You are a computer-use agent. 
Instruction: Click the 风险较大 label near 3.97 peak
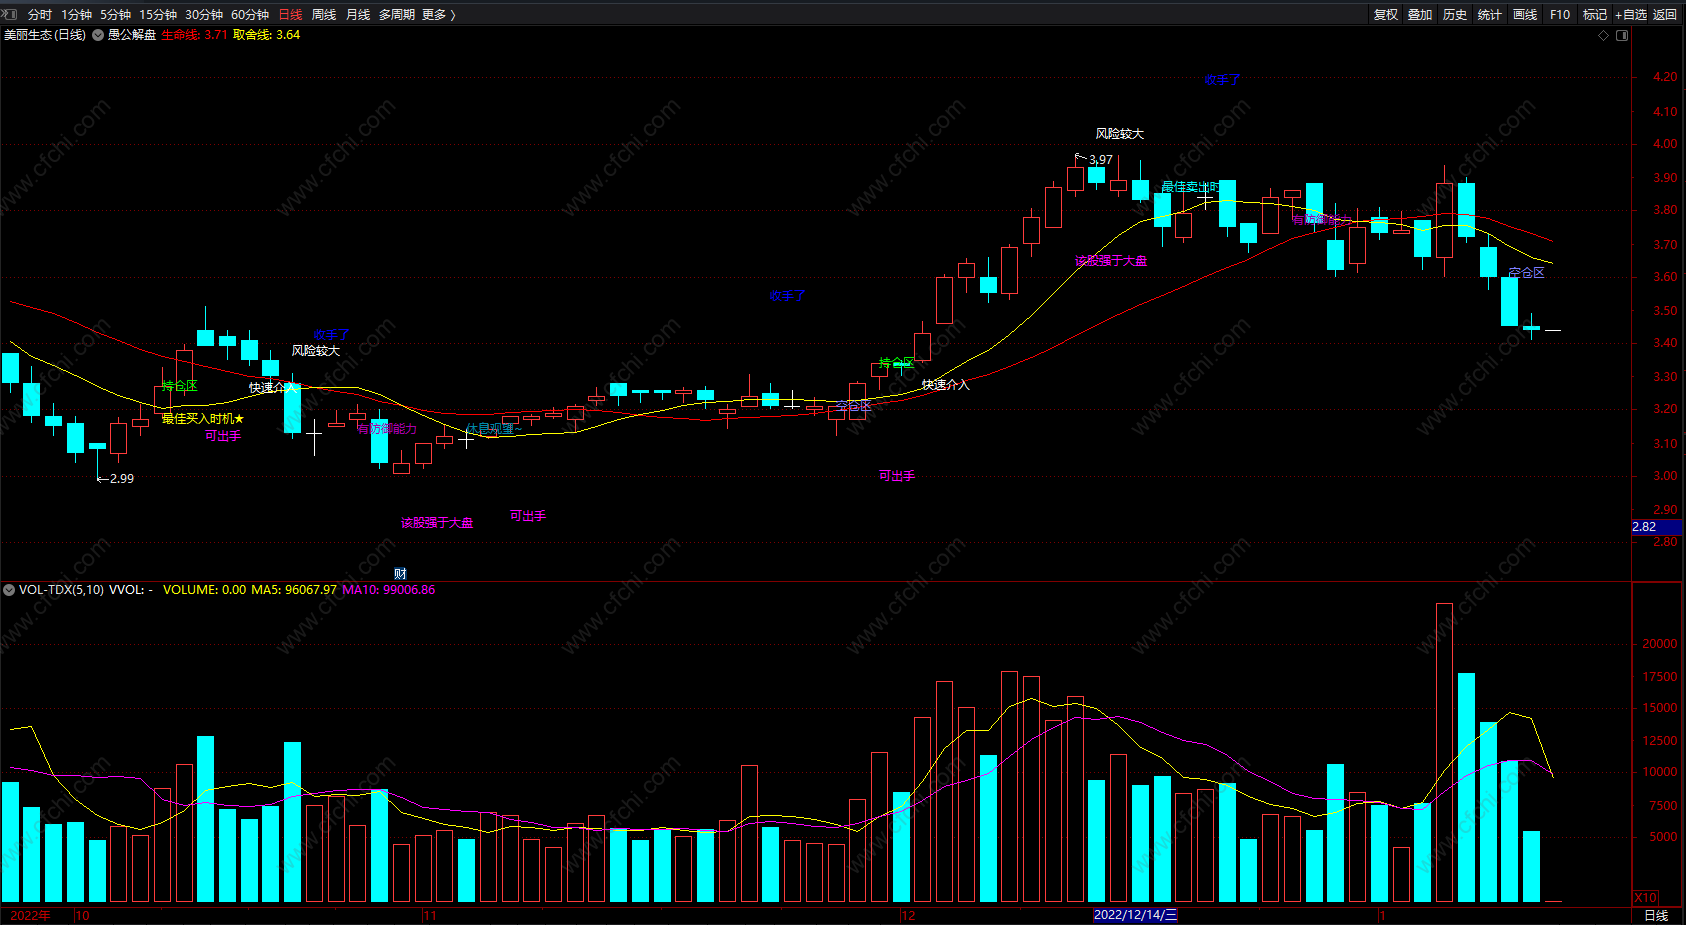pyautogui.click(x=1119, y=134)
